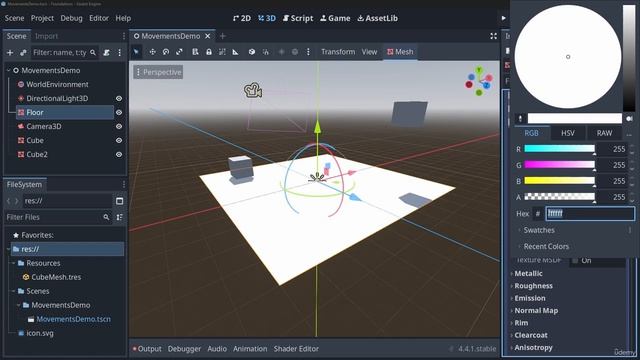Toggle visibility of the Cube node
This screenshot has height=360, width=640.
tap(119, 140)
